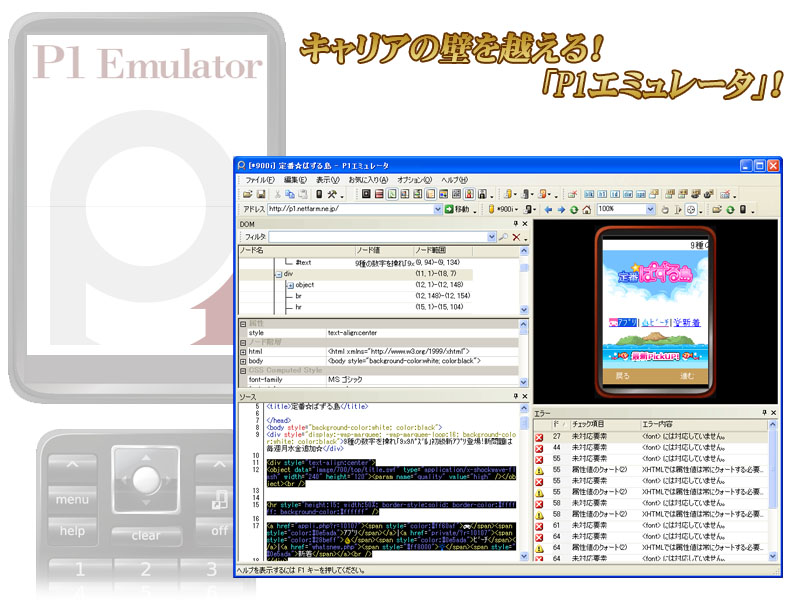Click the black phone icon beside the hammer
Viewport: 800px width, 600px height.
(319, 194)
